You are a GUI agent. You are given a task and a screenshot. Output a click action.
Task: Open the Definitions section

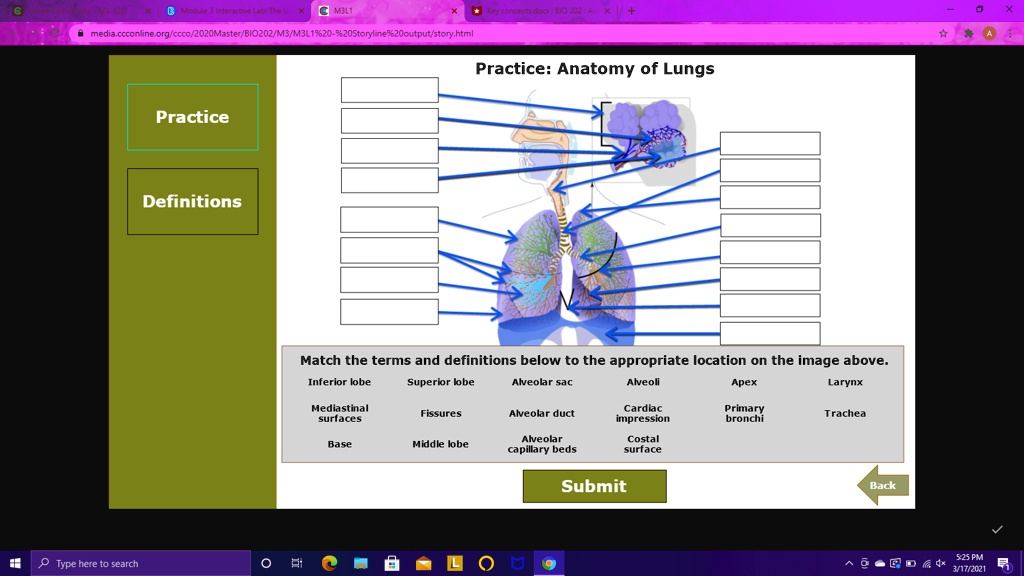pyautogui.click(x=193, y=201)
